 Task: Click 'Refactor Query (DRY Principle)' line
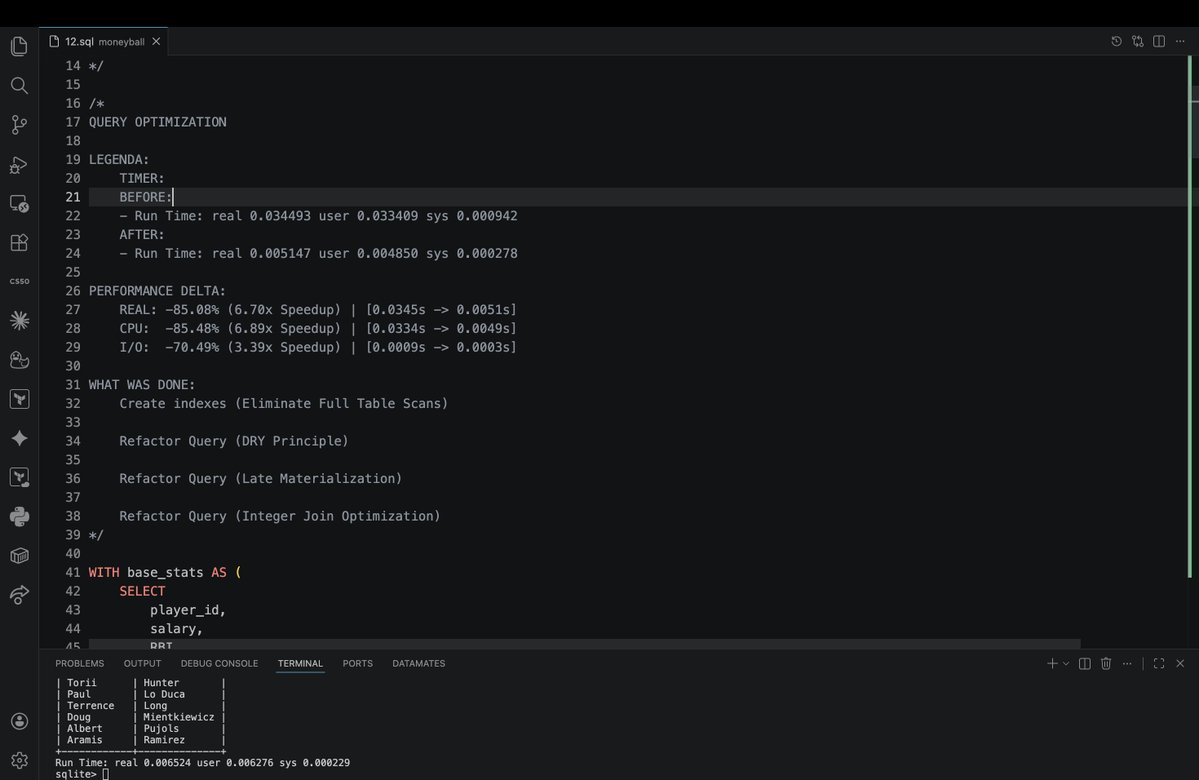pos(234,440)
